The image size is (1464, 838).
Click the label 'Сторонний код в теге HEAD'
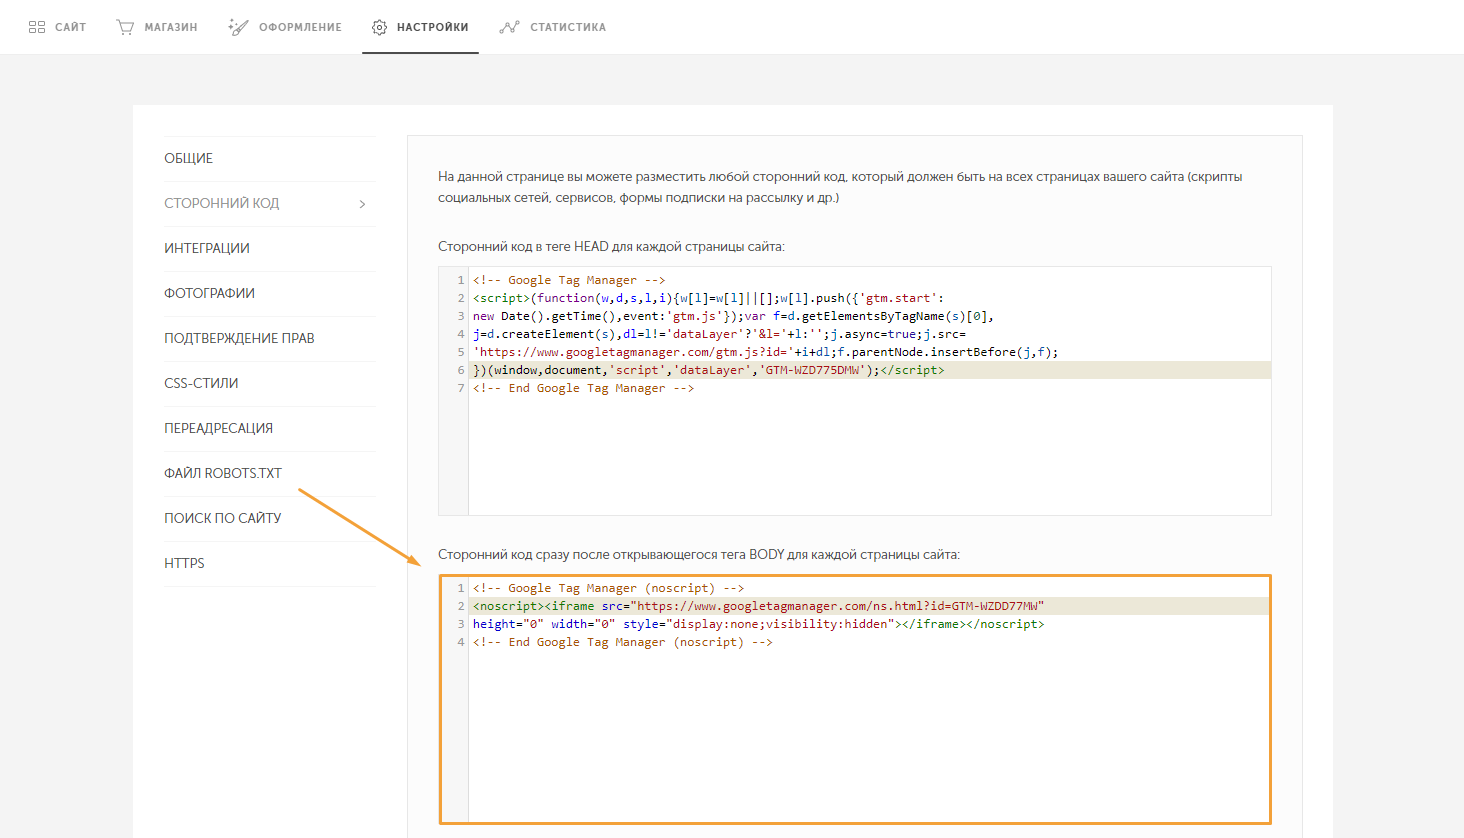pos(611,246)
